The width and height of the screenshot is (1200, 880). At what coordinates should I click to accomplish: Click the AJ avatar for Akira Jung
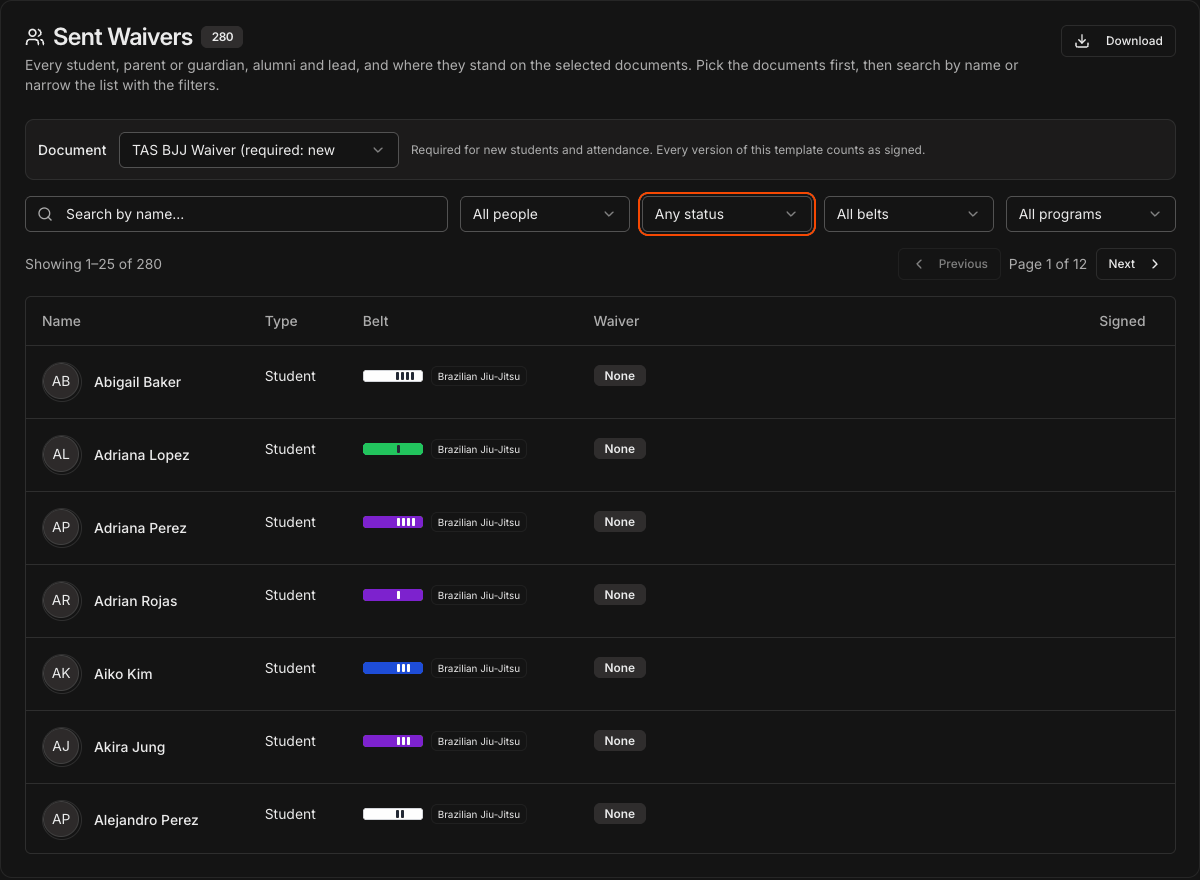point(61,747)
